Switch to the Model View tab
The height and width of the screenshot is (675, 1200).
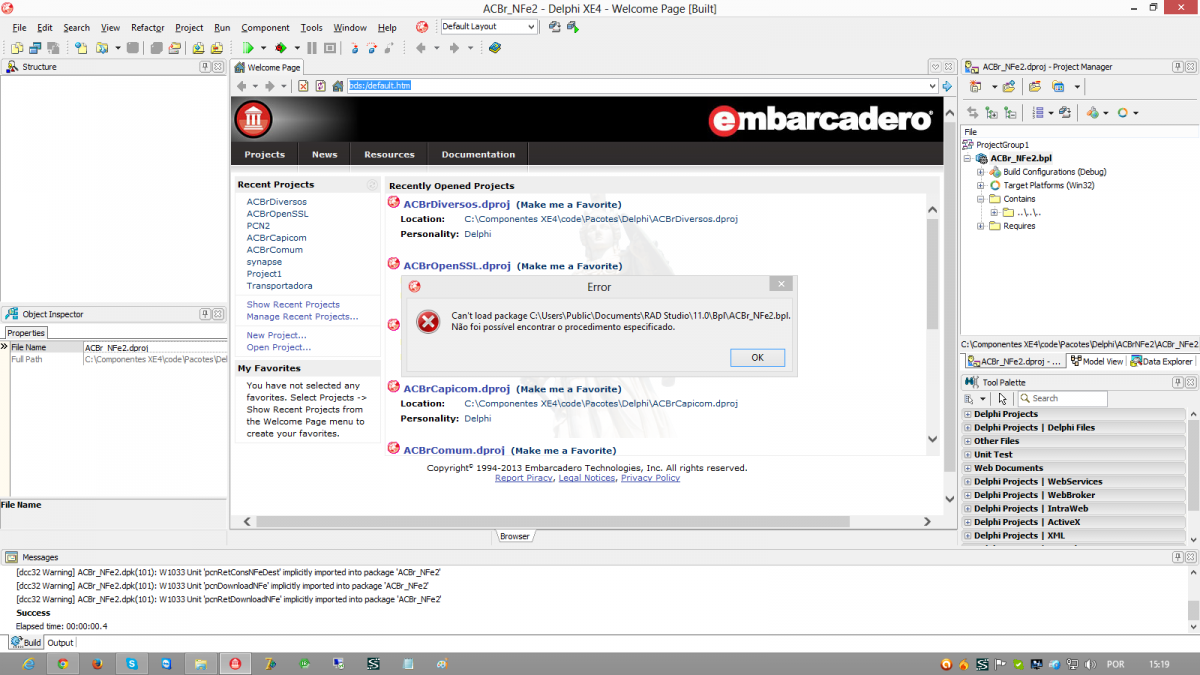click(1097, 362)
